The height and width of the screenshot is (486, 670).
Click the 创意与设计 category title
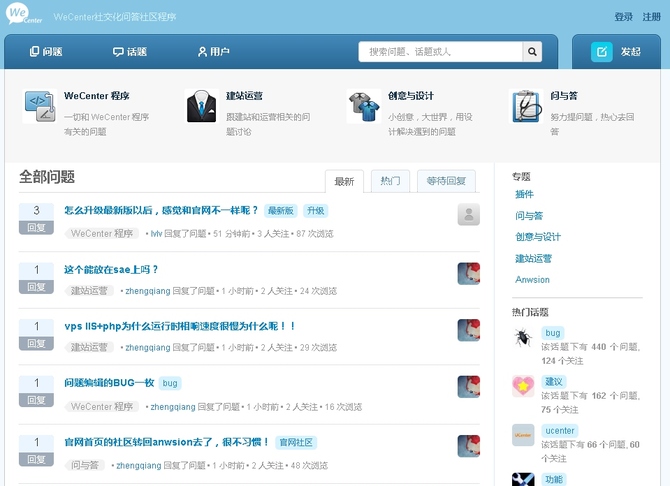point(411,96)
